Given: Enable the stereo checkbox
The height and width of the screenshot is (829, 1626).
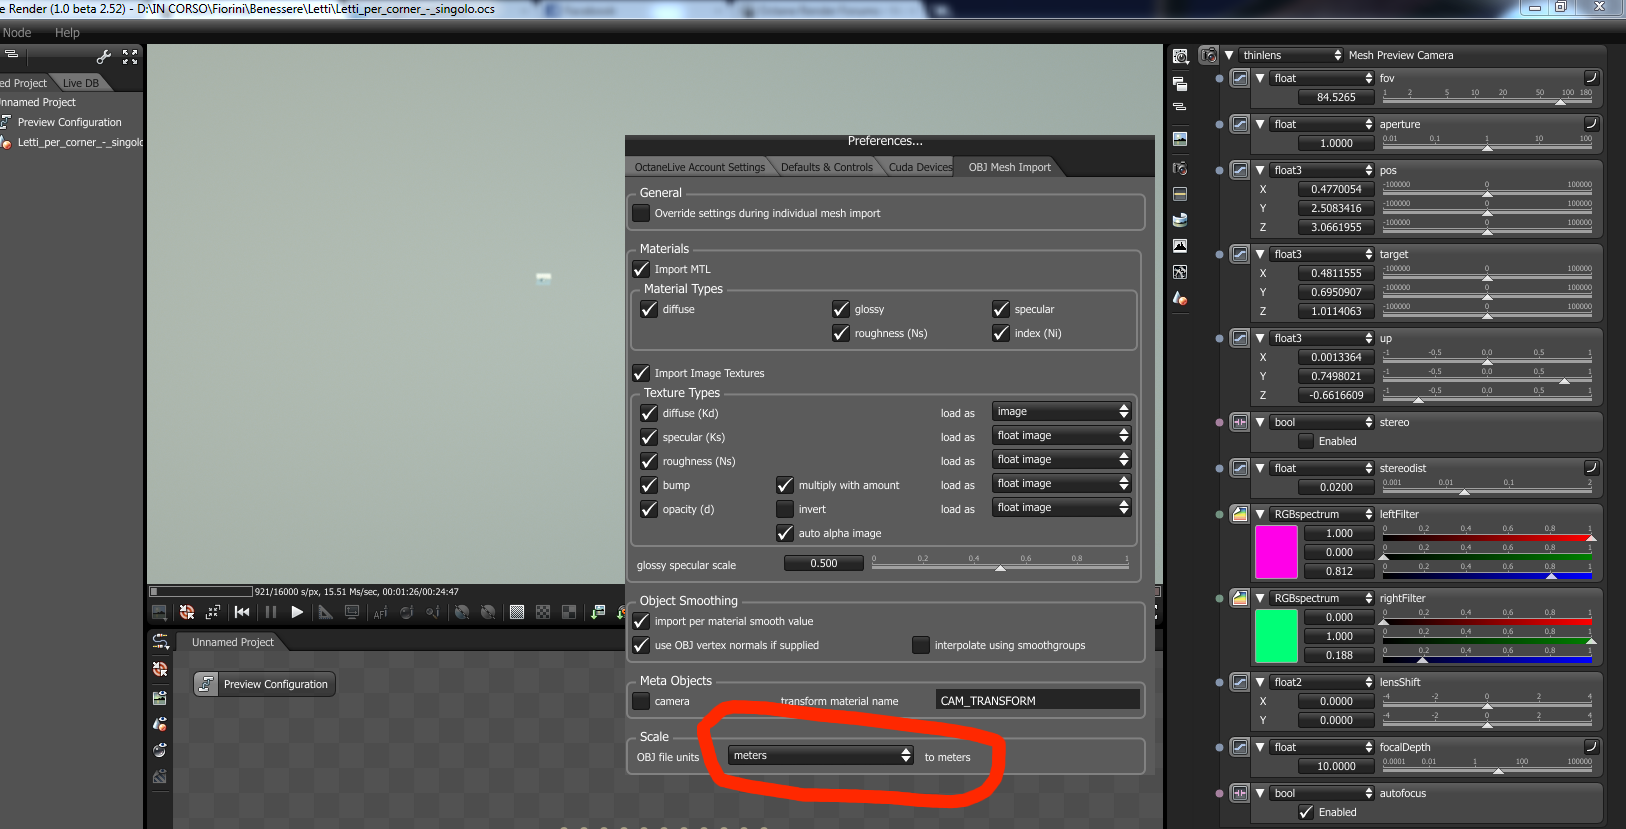Looking at the screenshot, I should coord(1306,441).
